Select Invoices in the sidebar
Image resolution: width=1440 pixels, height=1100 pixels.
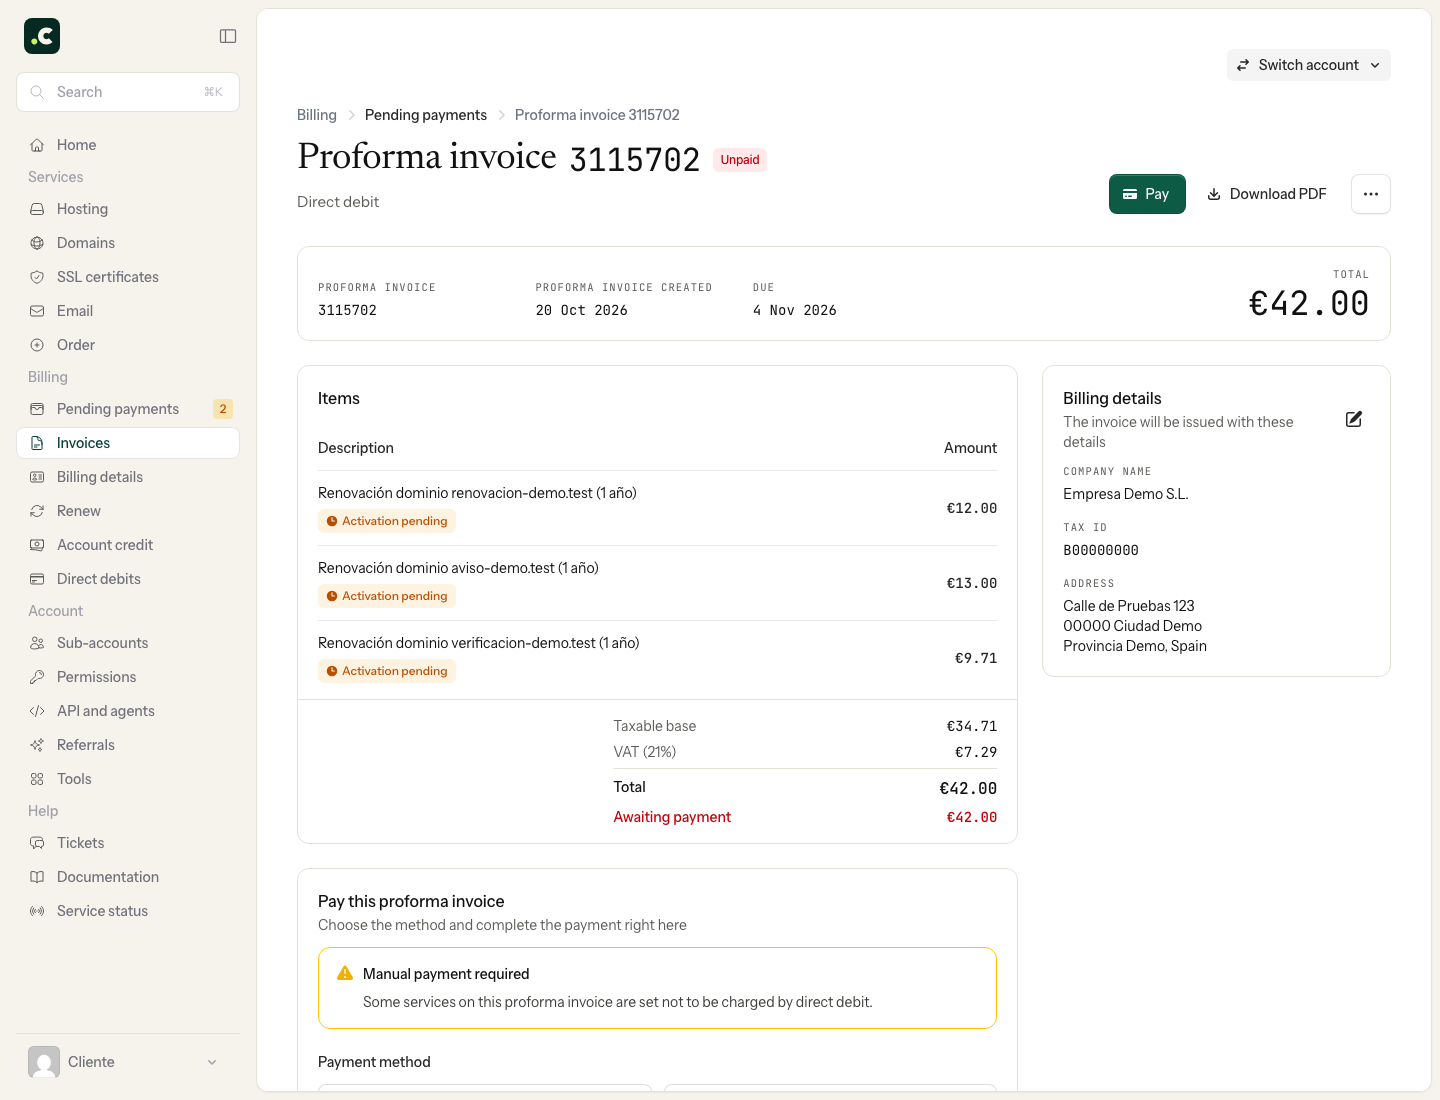click(128, 443)
